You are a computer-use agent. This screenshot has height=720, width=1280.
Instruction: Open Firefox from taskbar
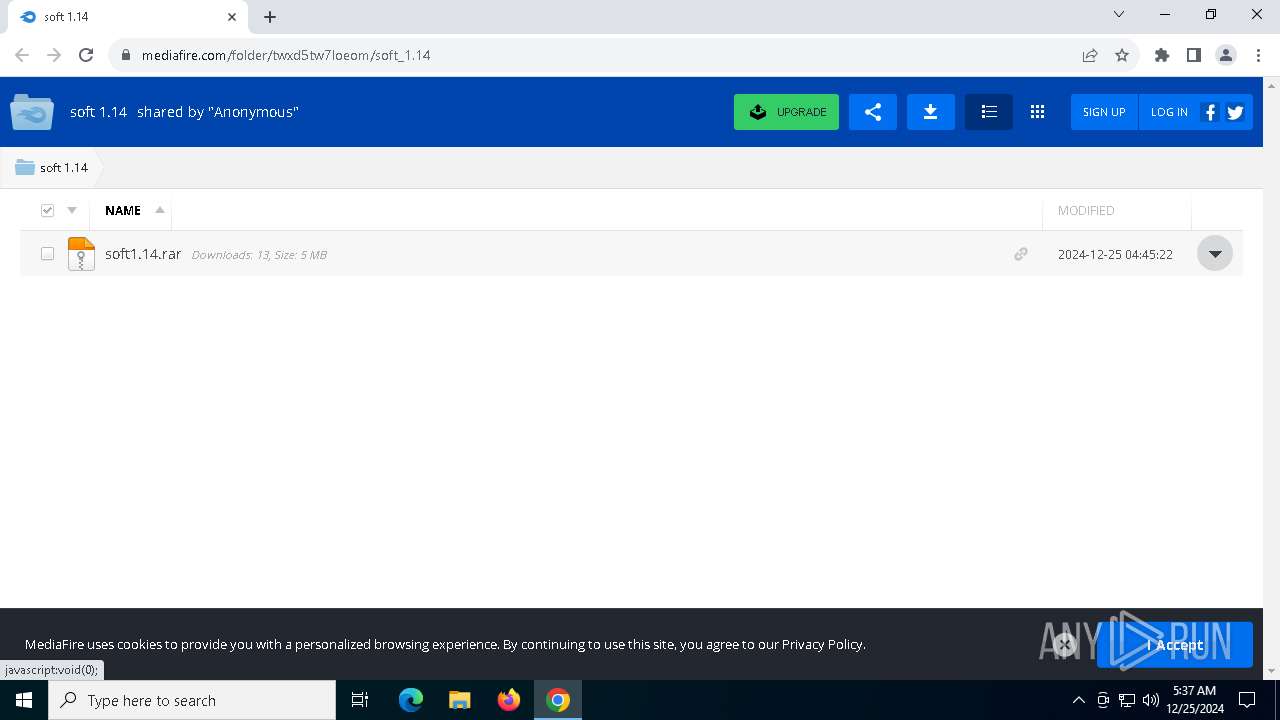tap(509, 700)
